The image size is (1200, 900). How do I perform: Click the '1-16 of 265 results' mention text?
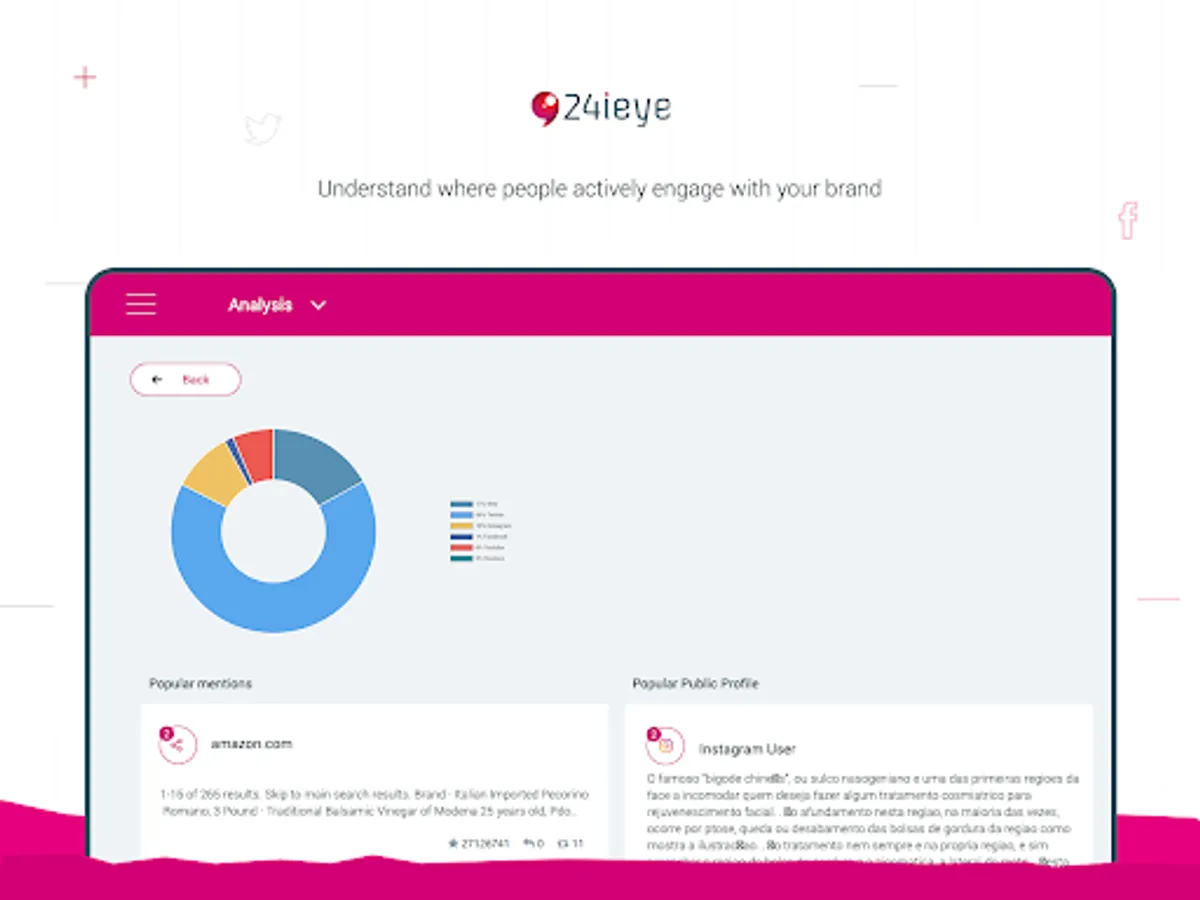click(x=375, y=803)
